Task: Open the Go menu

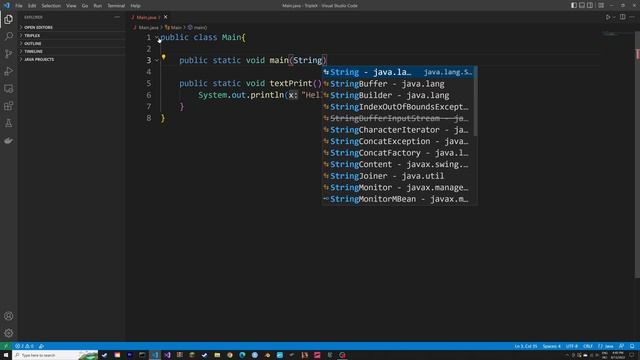Action: pos(85,6)
